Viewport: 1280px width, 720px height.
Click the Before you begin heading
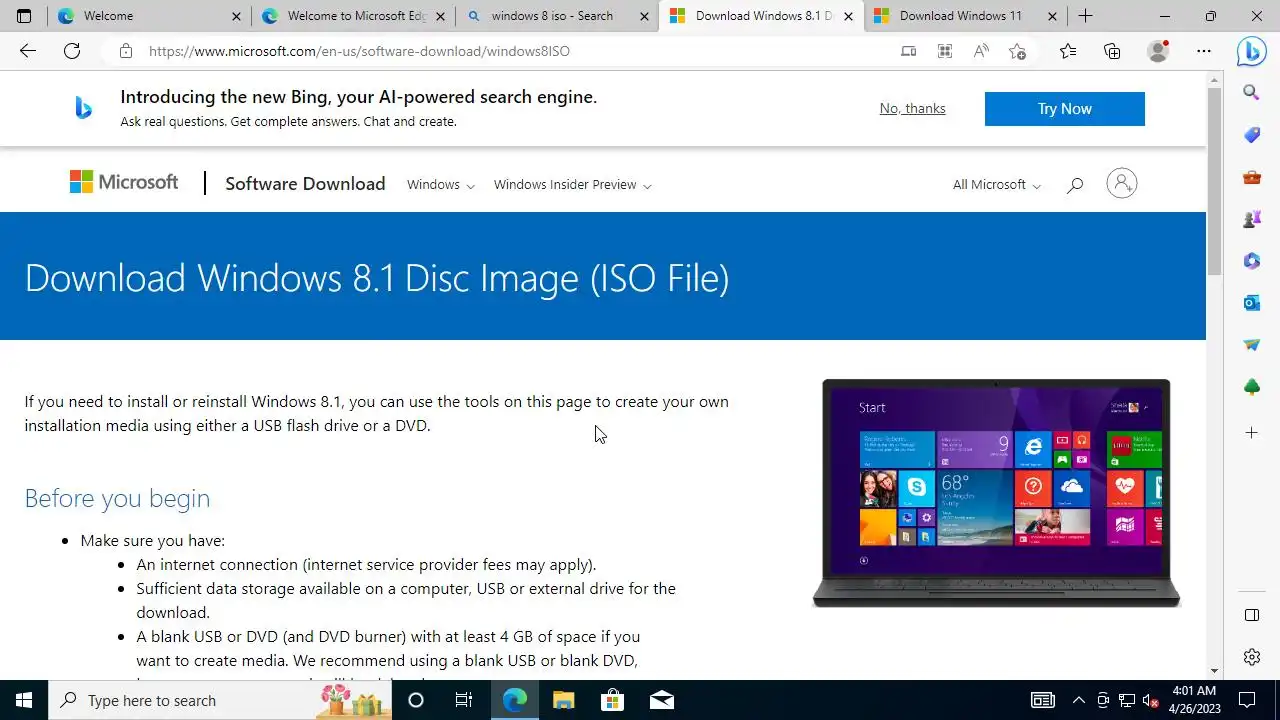(x=117, y=498)
